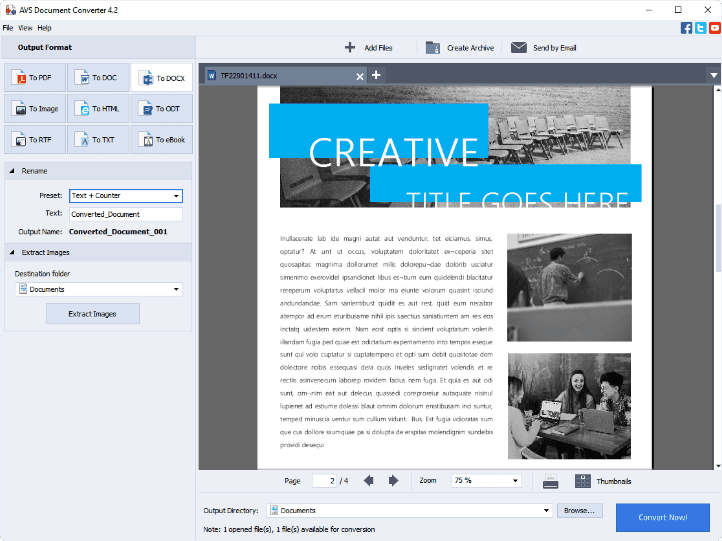The width and height of the screenshot is (722, 541).
Task: Collapse the Extract Images section
Action: tap(11, 252)
